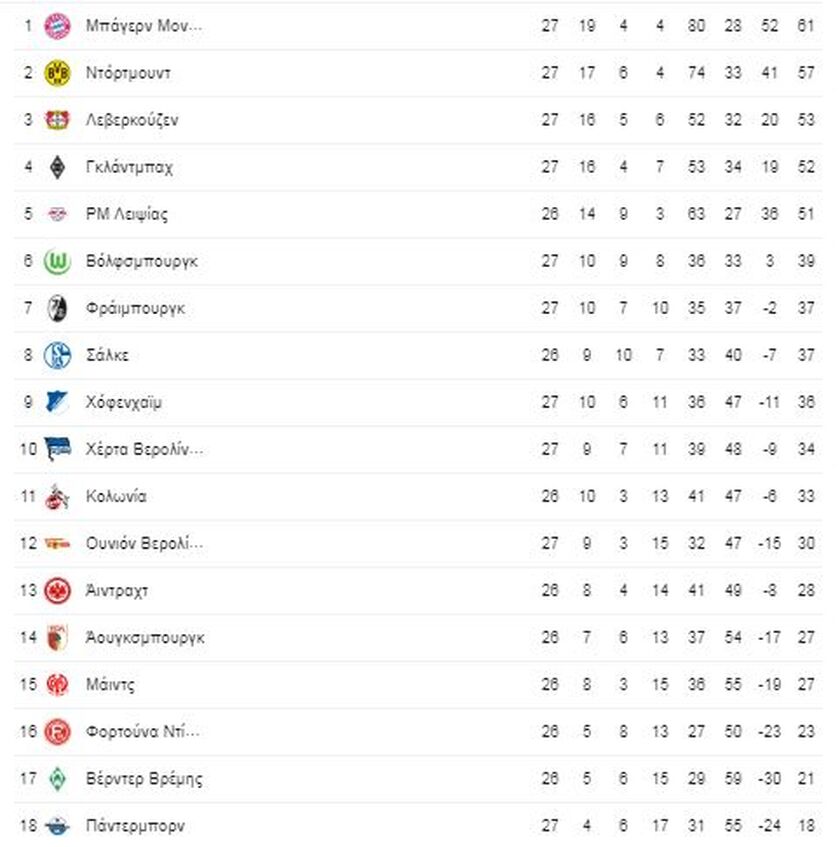Click the Schalke blue logo
The image size is (840, 847).
pos(57,355)
